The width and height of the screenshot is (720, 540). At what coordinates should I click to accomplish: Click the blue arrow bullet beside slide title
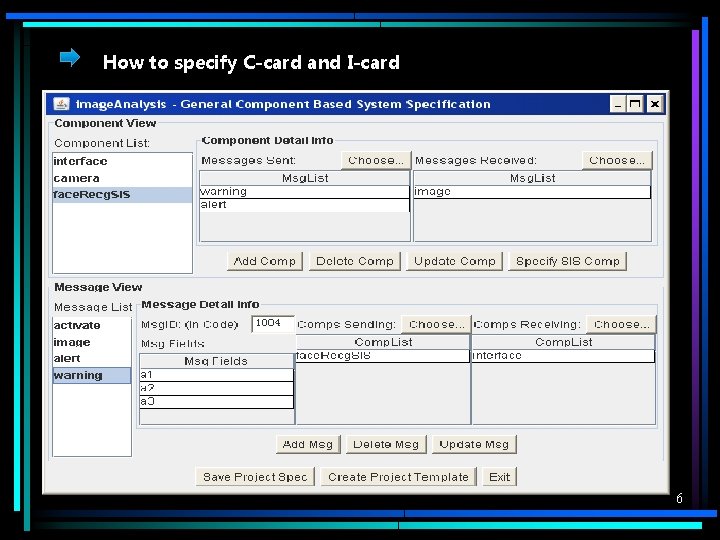point(70,58)
